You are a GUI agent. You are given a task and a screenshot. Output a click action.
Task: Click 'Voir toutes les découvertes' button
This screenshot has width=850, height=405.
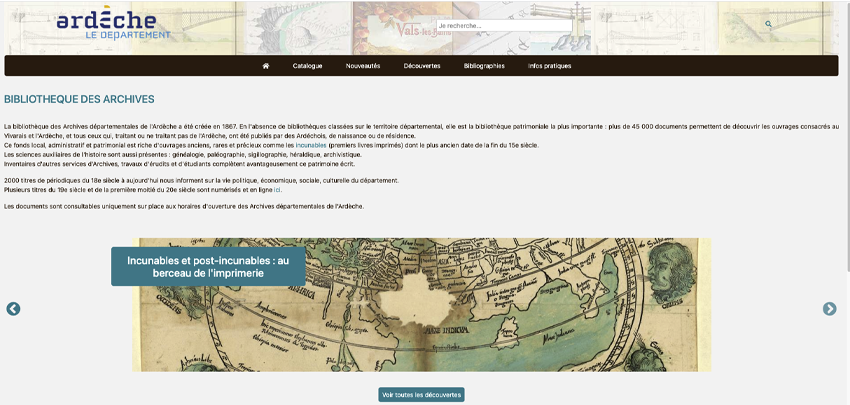coord(421,395)
